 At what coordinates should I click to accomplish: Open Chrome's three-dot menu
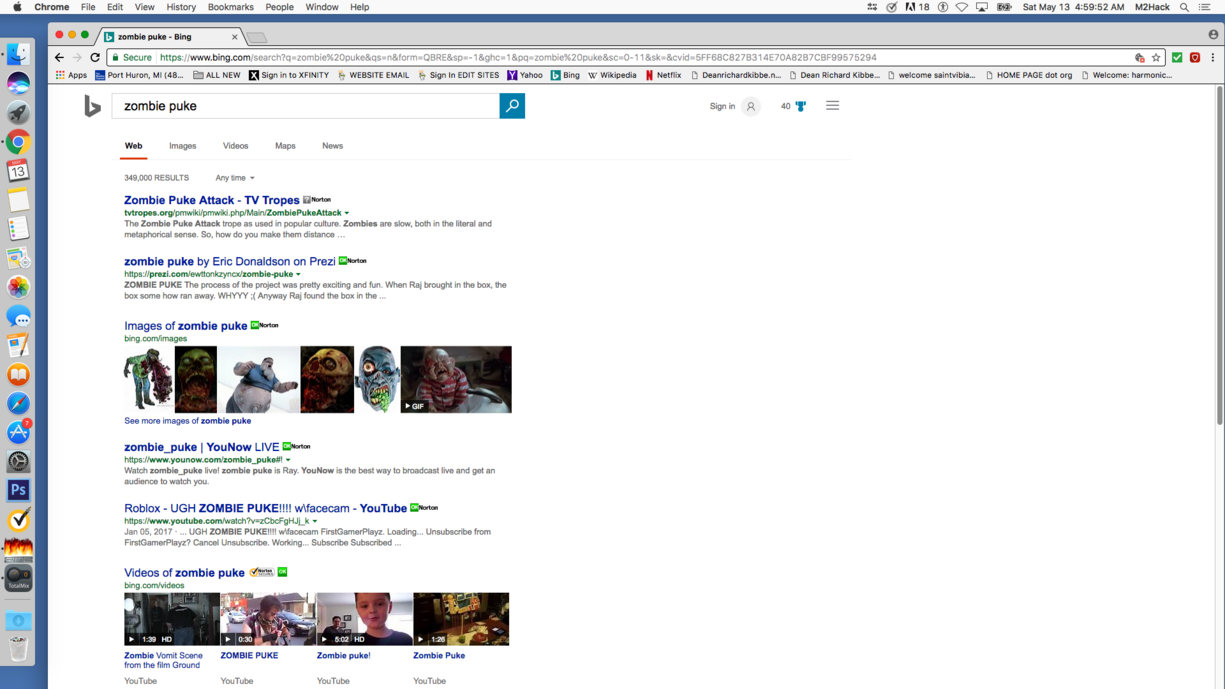(1213, 58)
